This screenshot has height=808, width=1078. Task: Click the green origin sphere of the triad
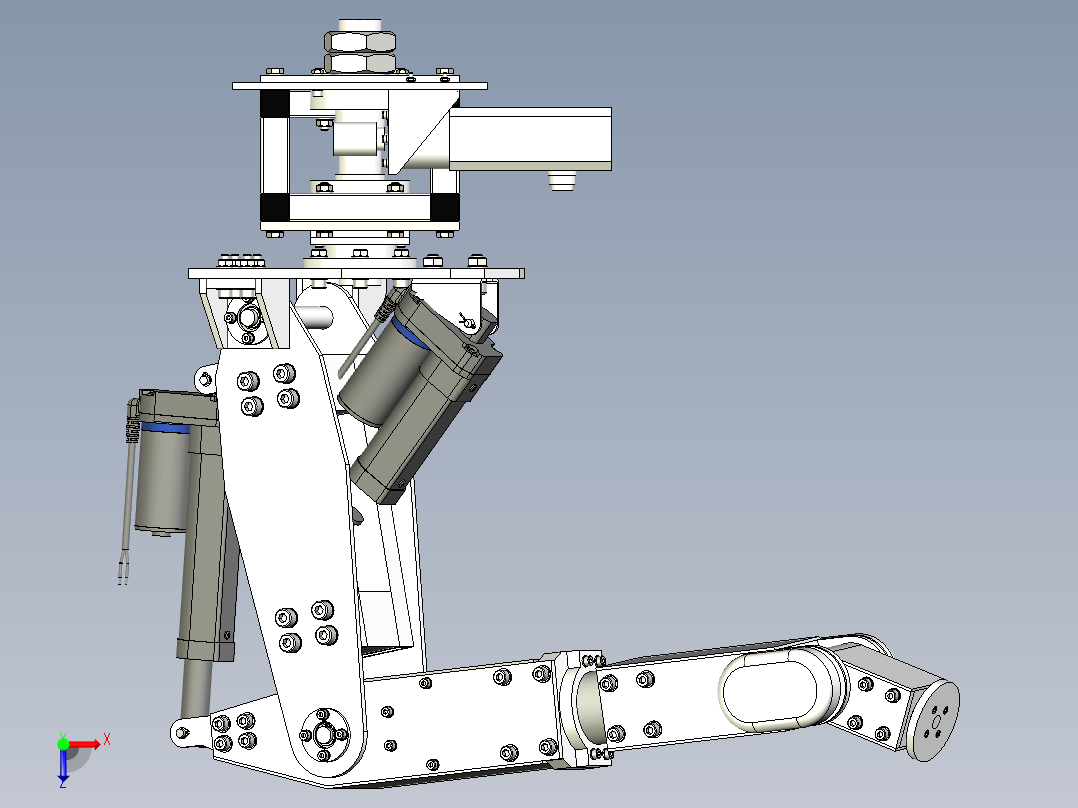(x=63, y=744)
